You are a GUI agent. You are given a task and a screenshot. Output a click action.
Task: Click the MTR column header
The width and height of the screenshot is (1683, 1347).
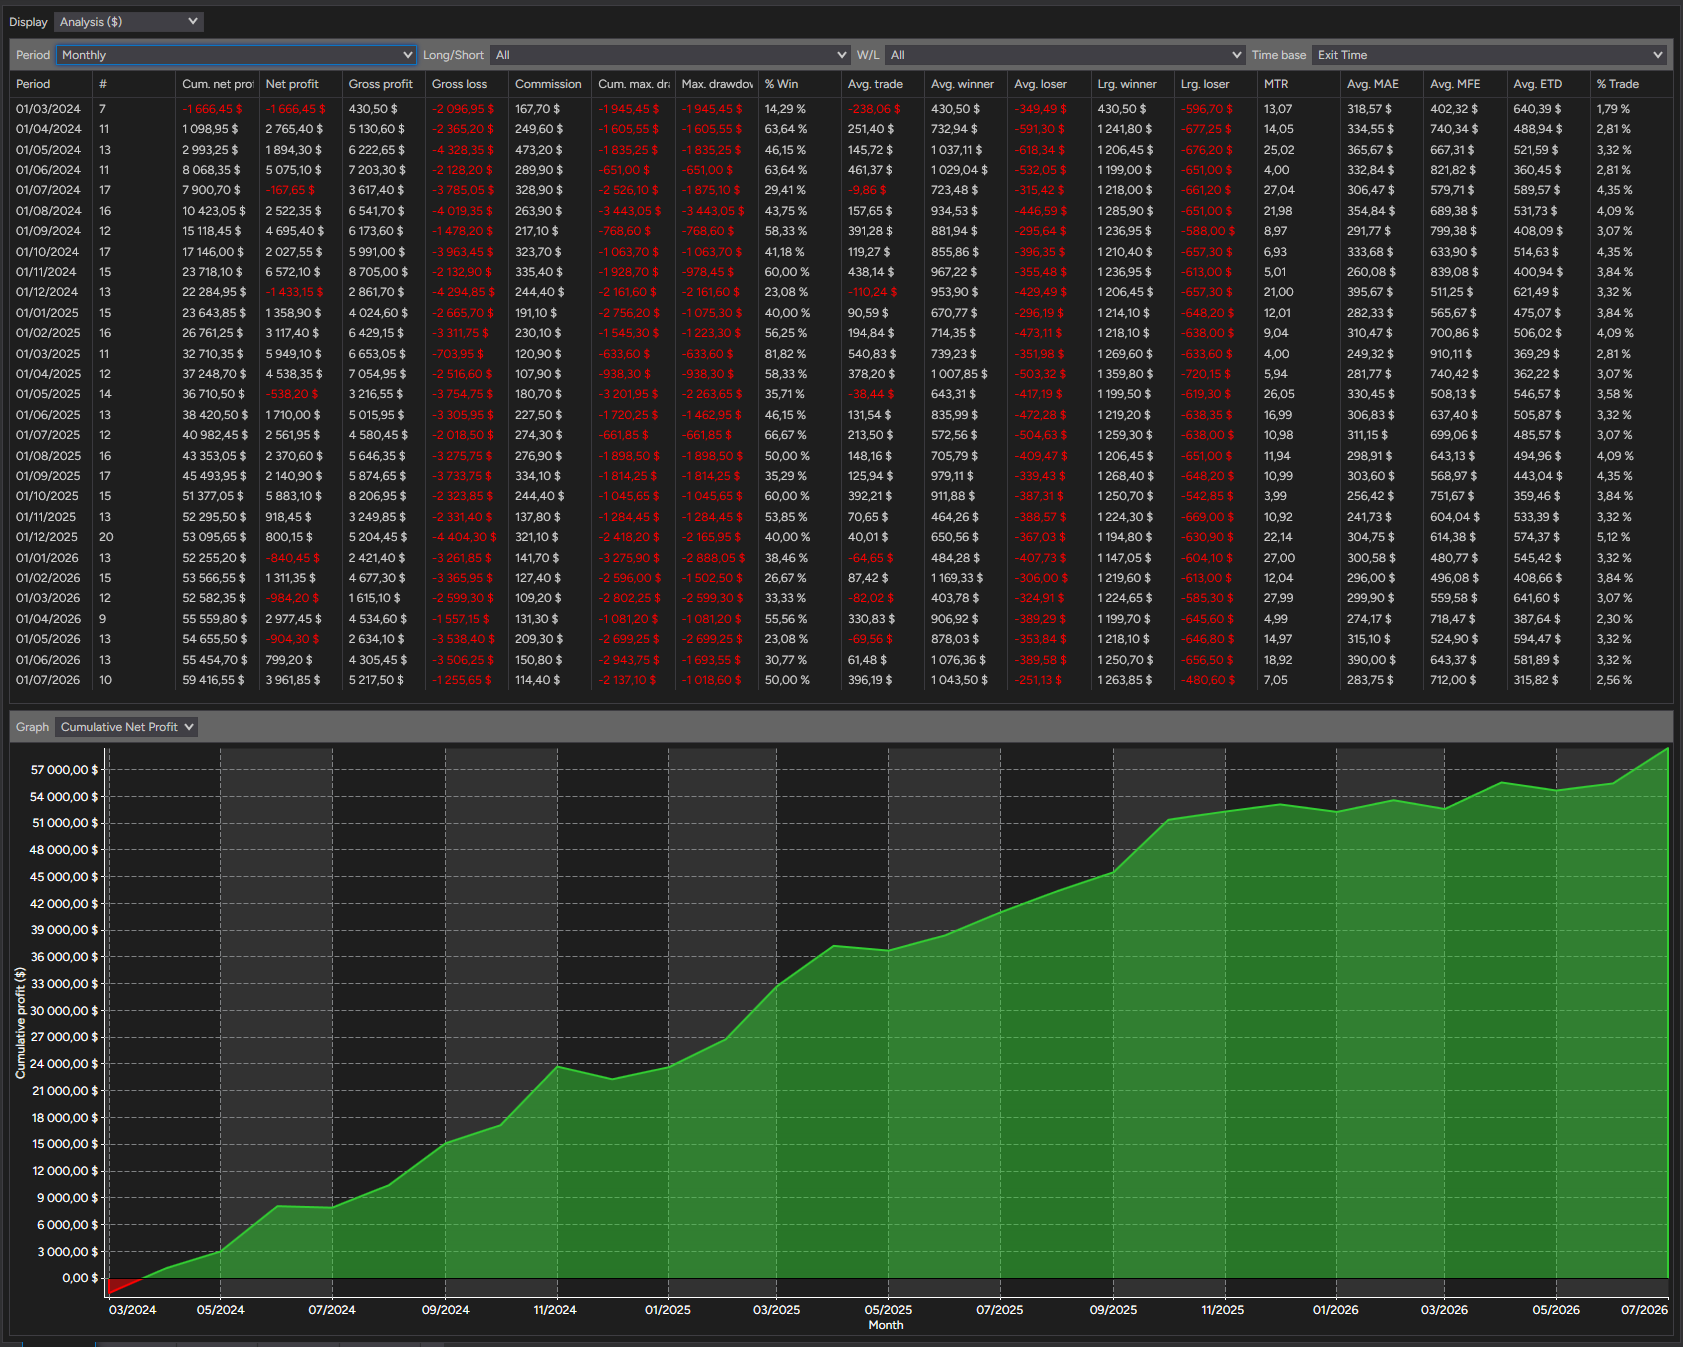1299,84
